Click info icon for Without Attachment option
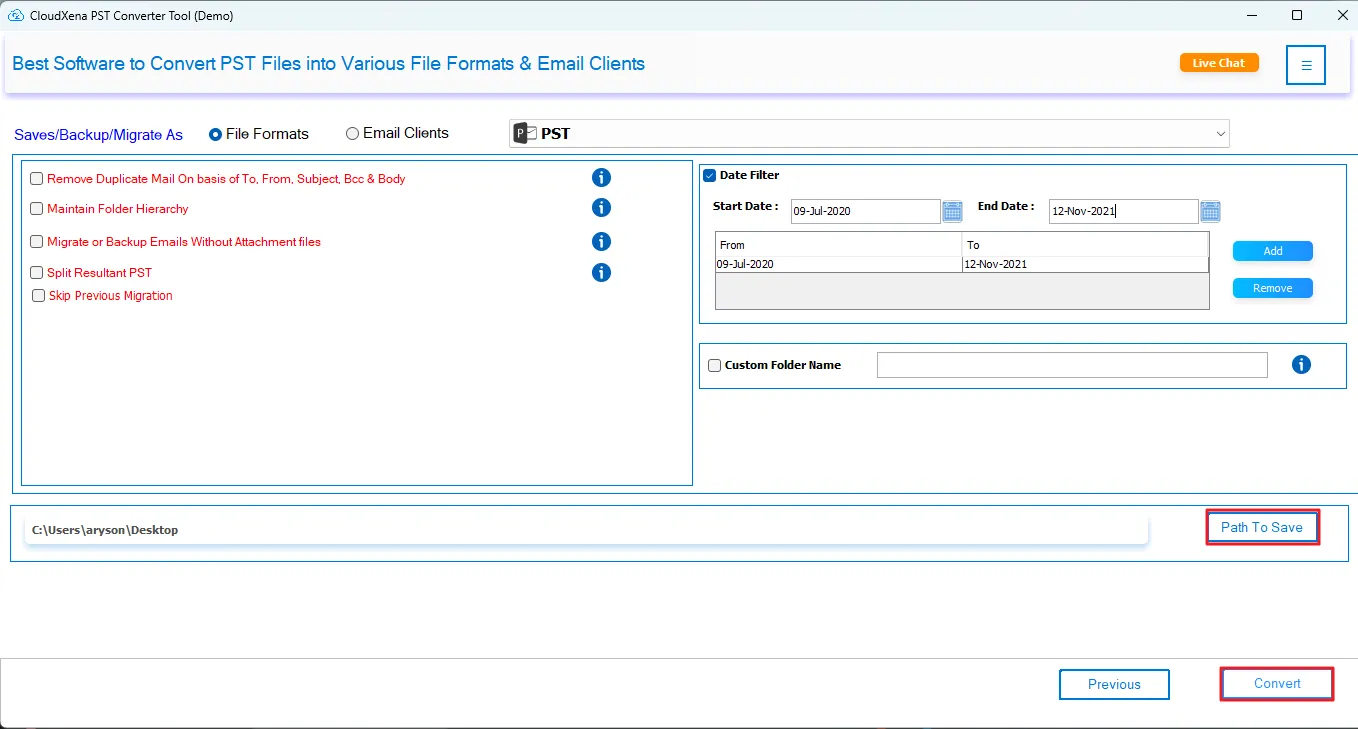The height and width of the screenshot is (729, 1358). click(601, 241)
